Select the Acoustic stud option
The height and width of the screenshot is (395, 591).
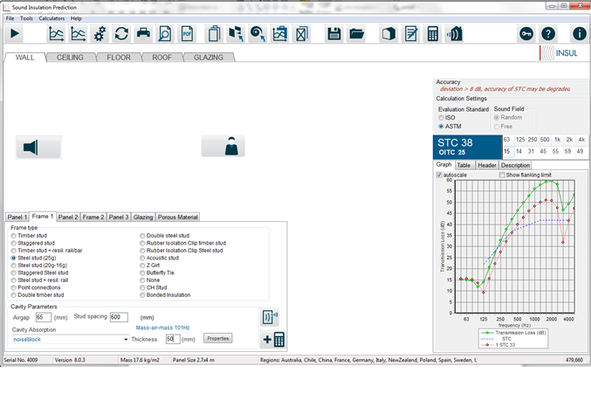pos(142,258)
